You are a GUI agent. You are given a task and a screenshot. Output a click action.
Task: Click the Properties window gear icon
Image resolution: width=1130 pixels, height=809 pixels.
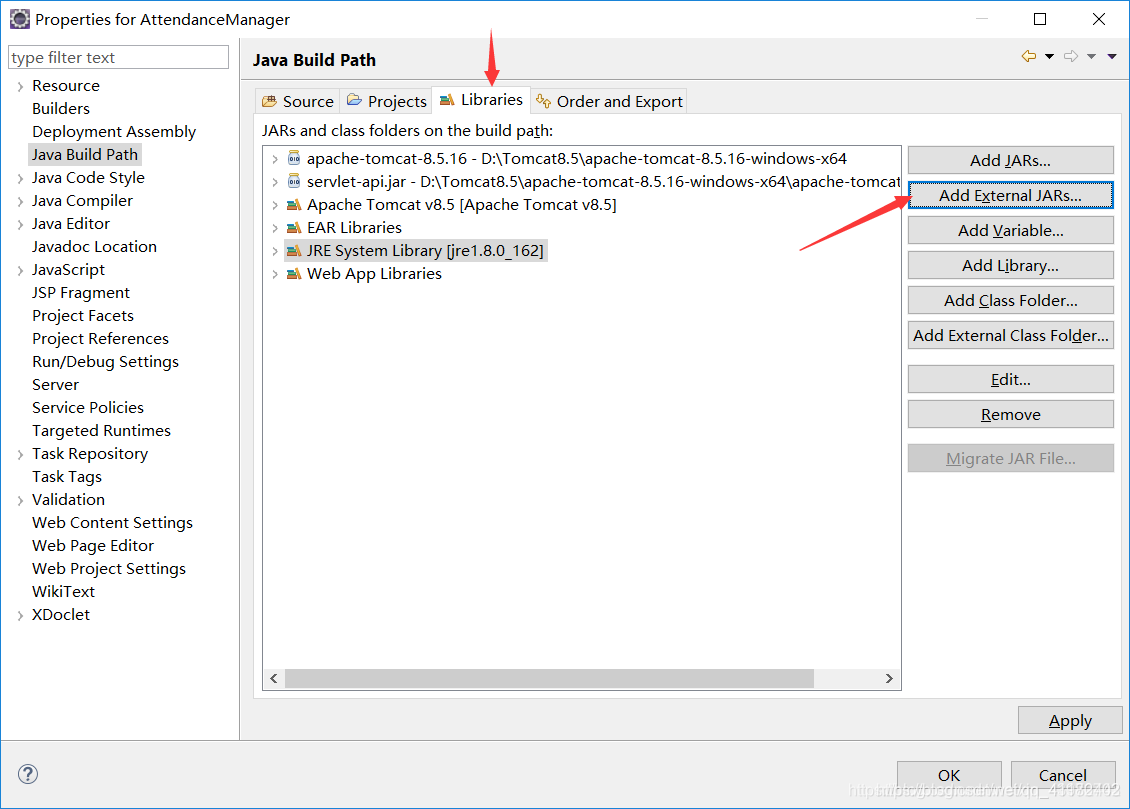click(19, 19)
